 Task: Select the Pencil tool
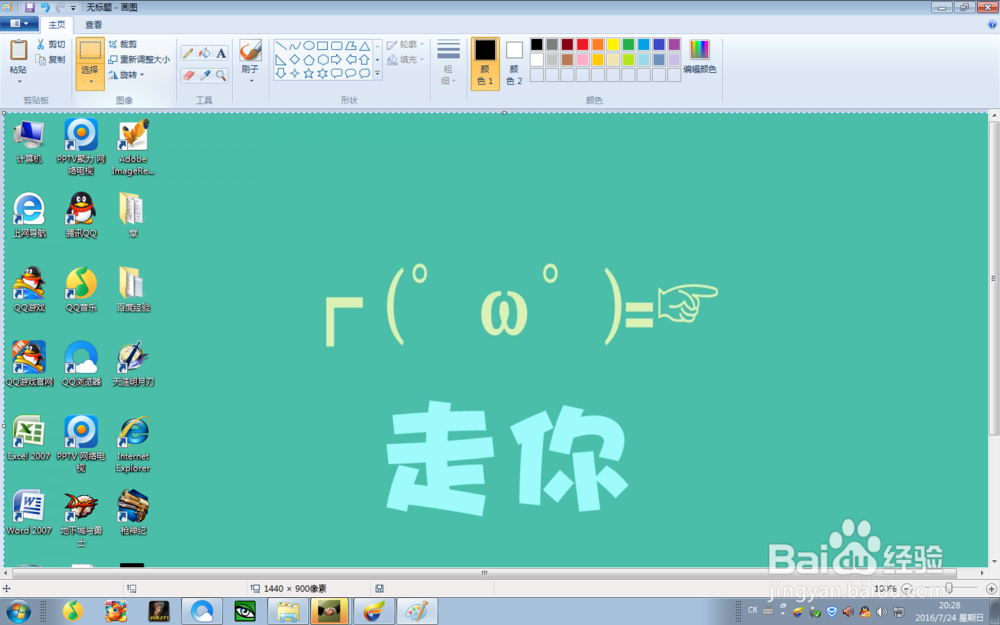[x=188, y=54]
